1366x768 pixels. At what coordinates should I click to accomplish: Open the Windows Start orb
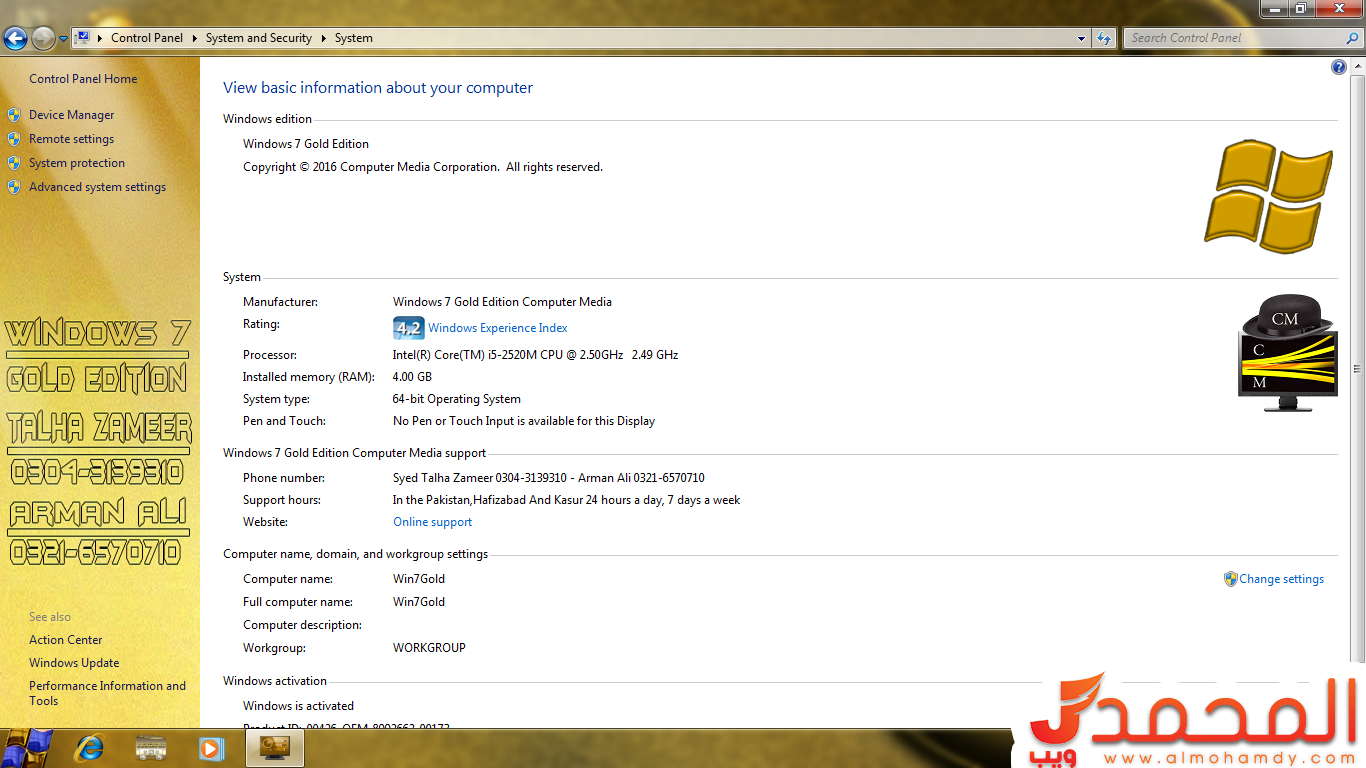click(x=28, y=747)
